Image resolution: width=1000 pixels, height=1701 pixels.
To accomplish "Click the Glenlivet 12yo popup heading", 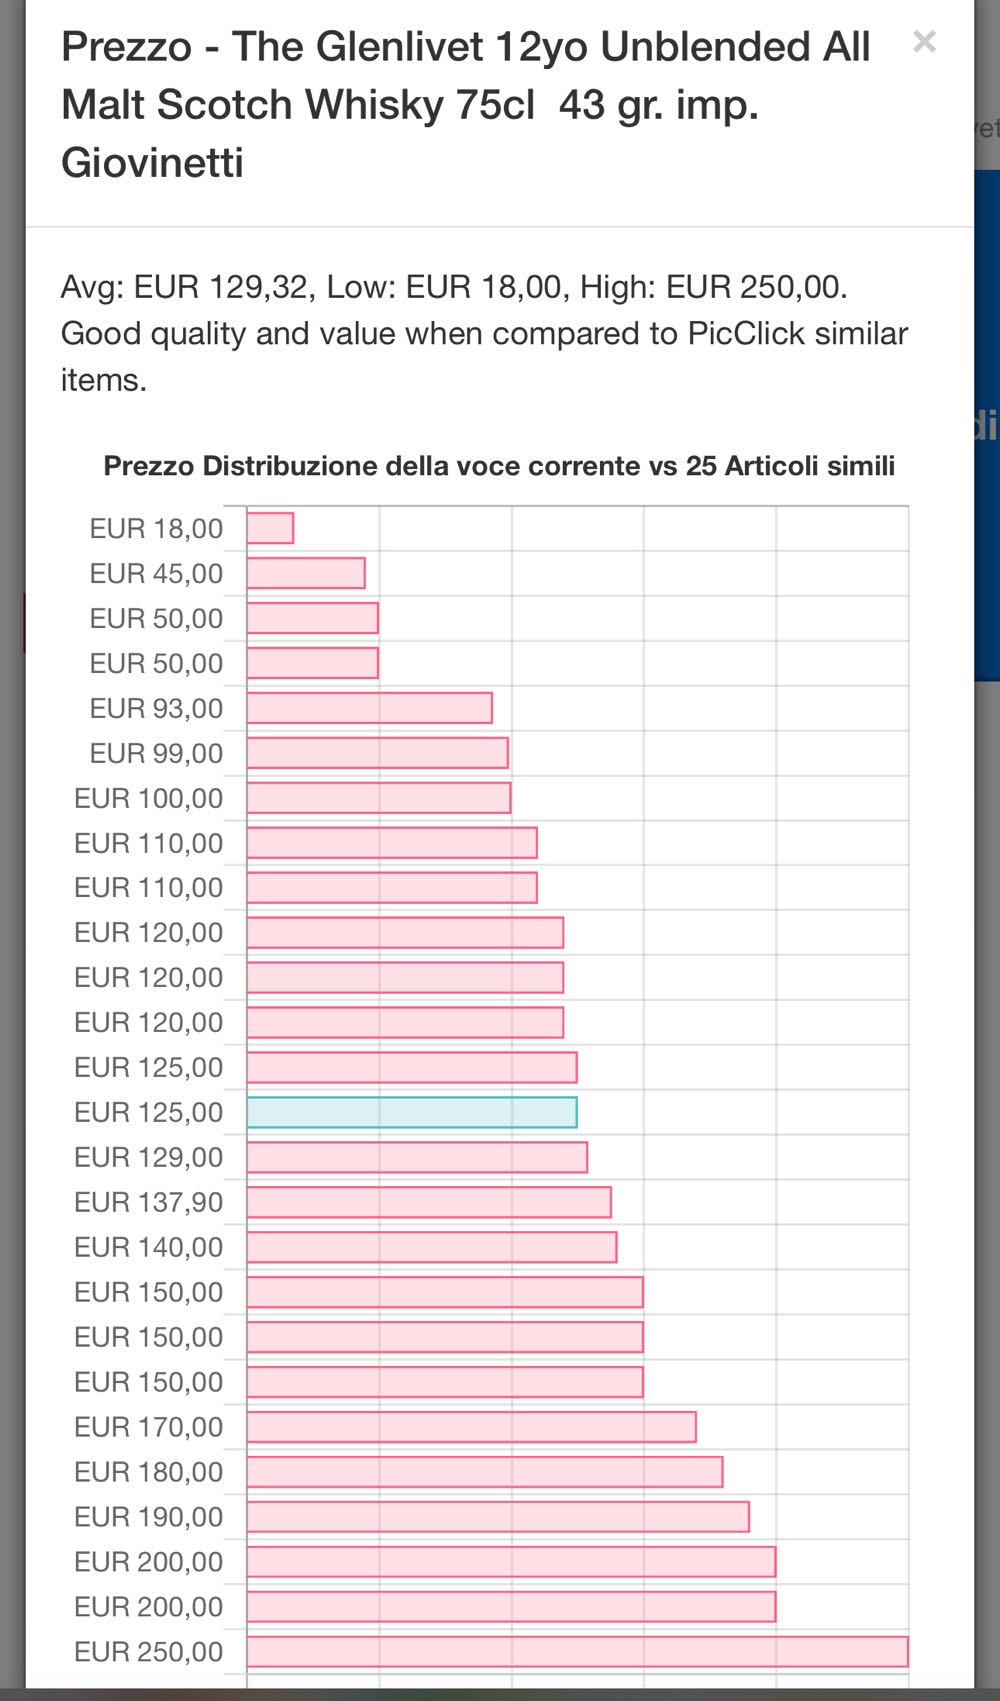I will pos(465,104).
